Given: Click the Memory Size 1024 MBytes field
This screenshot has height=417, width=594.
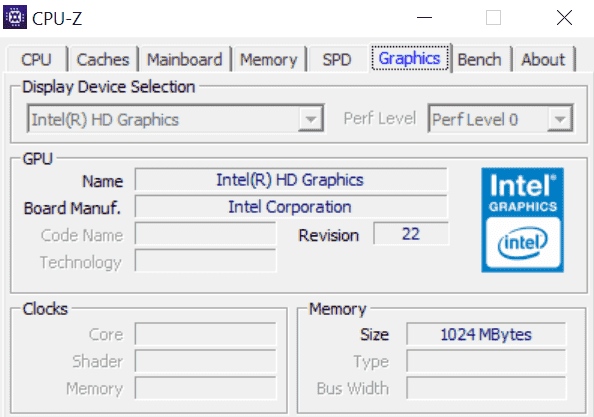Looking at the screenshot, I should click(486, 334).
